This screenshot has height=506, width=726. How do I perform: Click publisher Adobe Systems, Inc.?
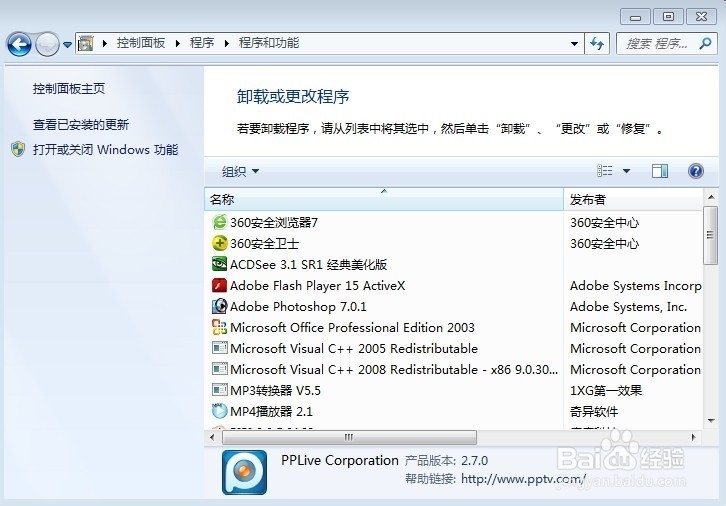pyautogui.click(x=628, y=306)
